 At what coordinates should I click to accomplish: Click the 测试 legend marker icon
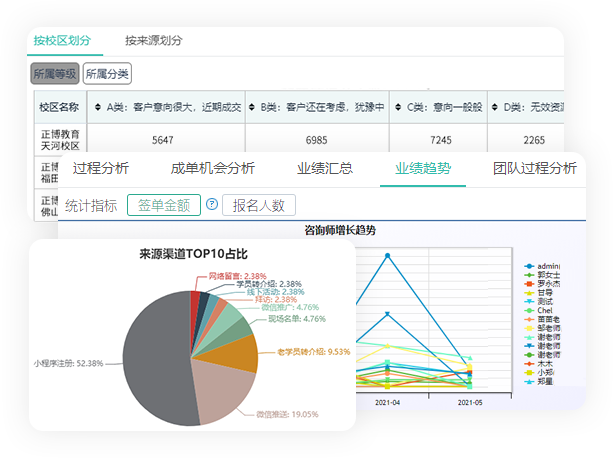click(527, 301)
